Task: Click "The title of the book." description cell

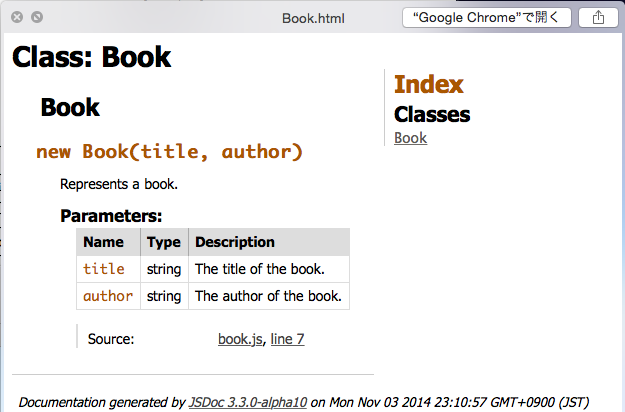Action: pos(259,269)
